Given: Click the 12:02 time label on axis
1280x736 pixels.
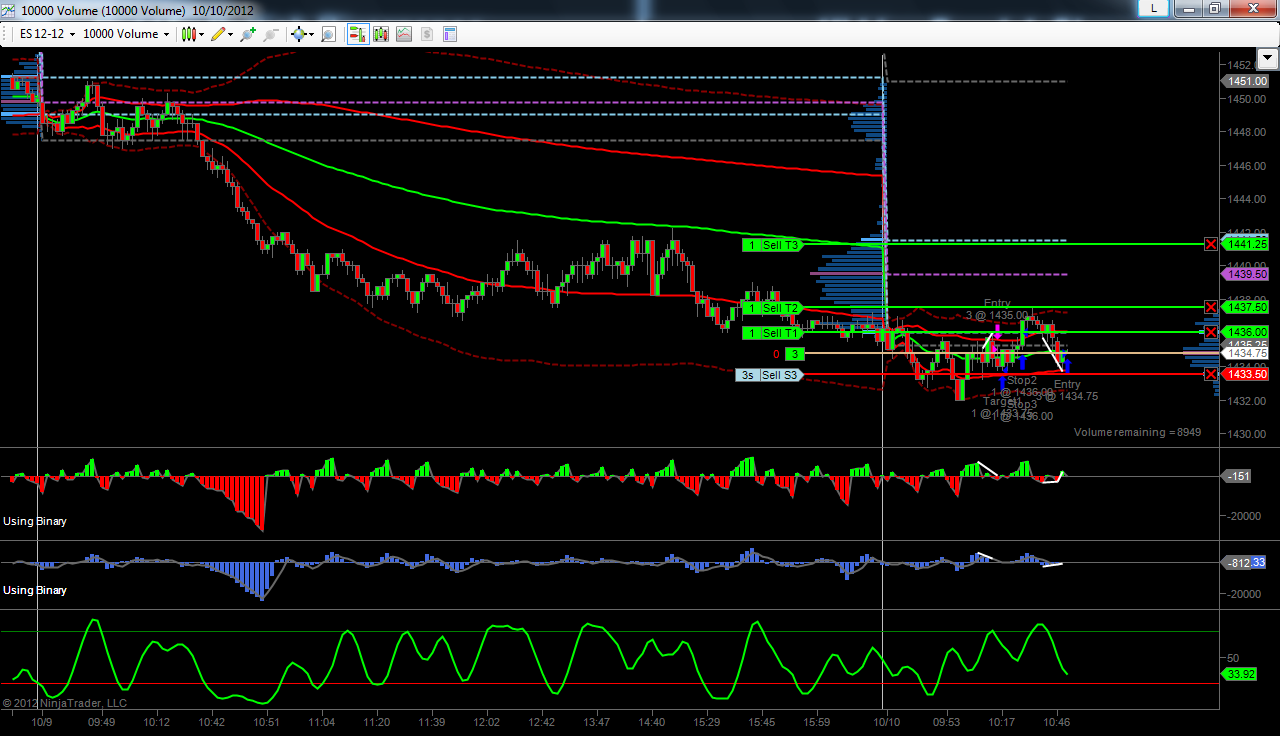Looking at the screenshot, I should [486, 722].
